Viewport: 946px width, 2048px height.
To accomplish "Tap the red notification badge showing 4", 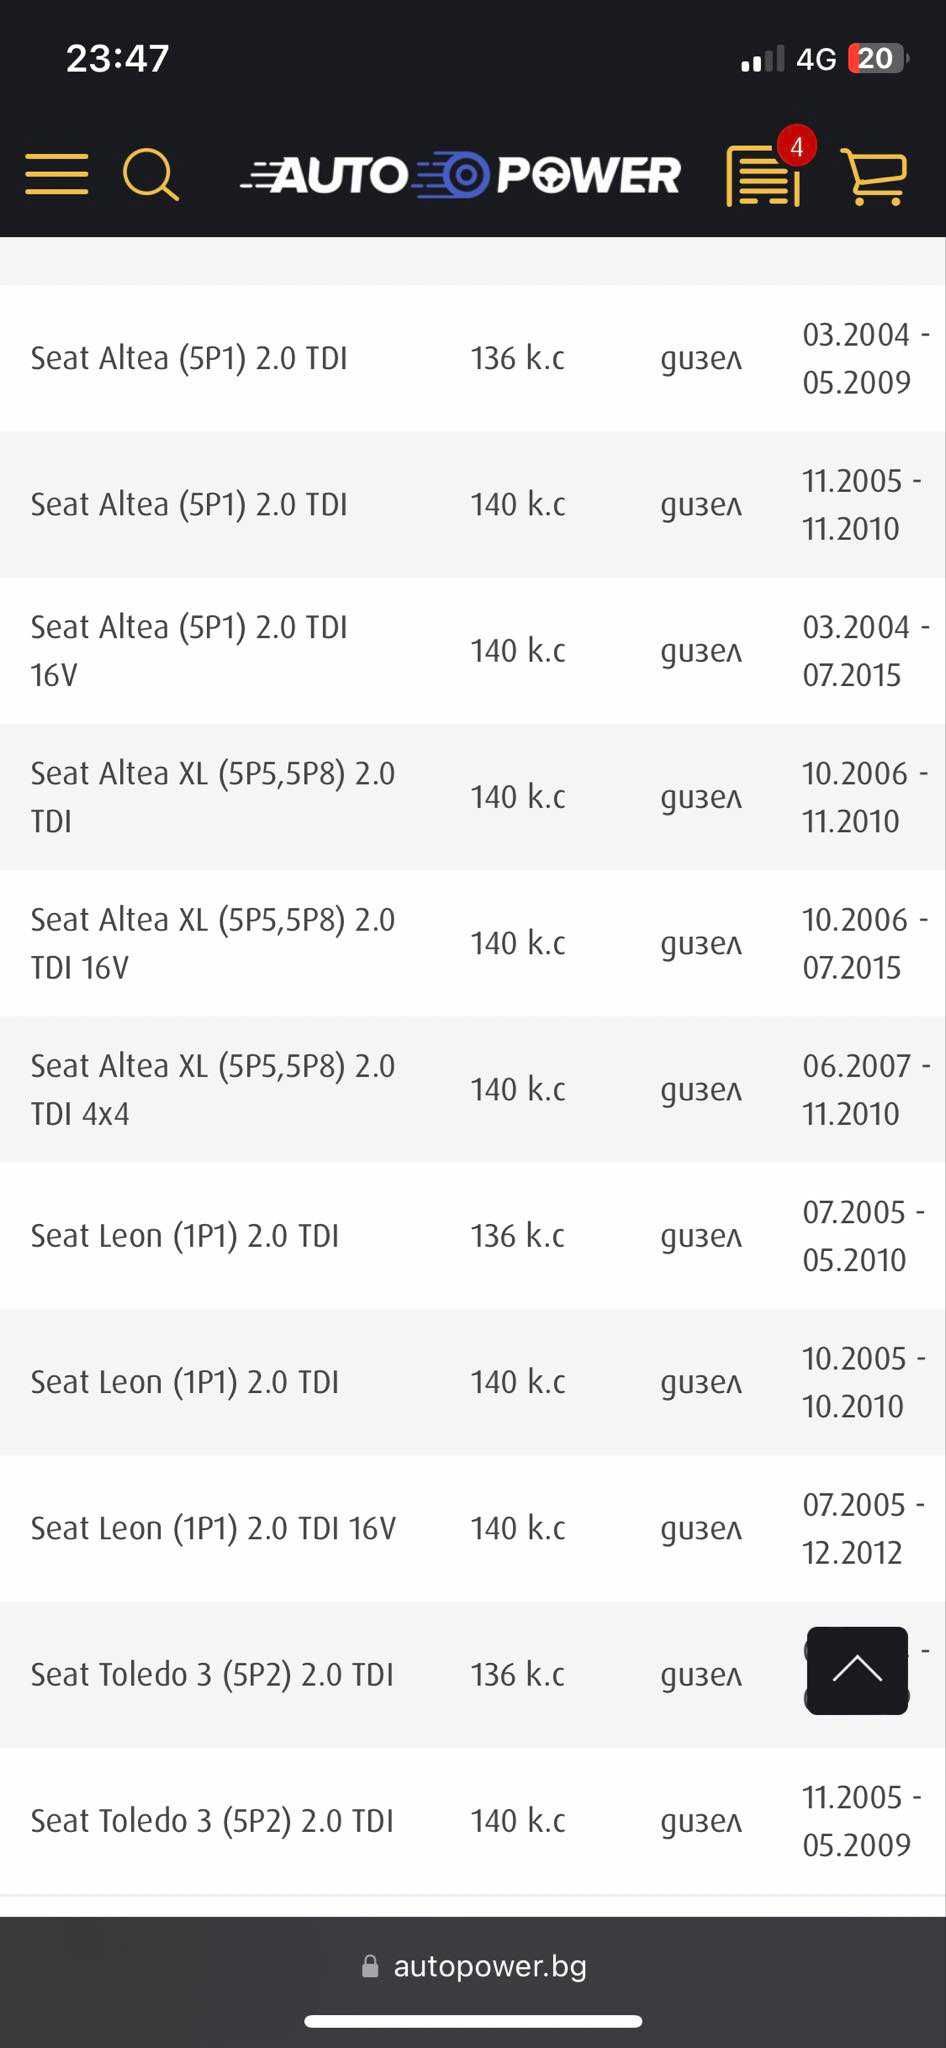I will (x=796, y=147).
